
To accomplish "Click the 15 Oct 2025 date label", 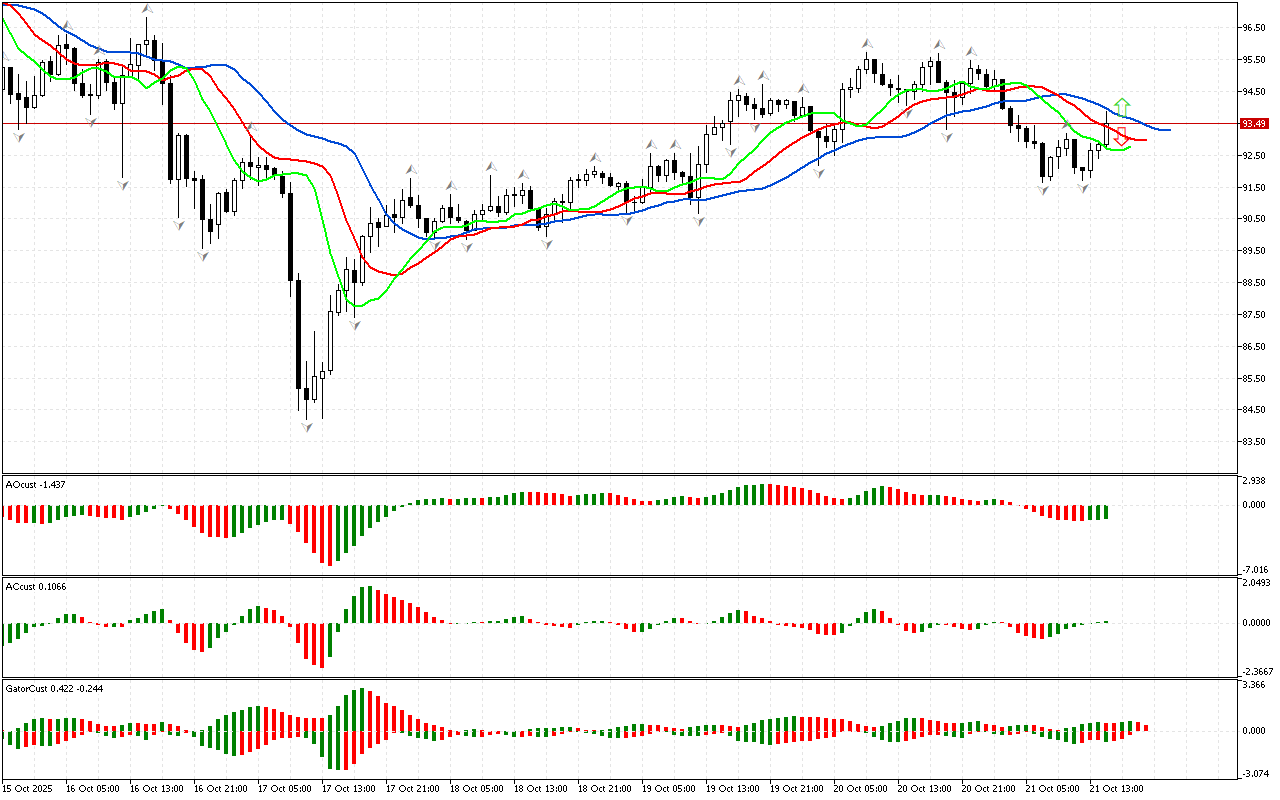I will (x=28, y=788).
